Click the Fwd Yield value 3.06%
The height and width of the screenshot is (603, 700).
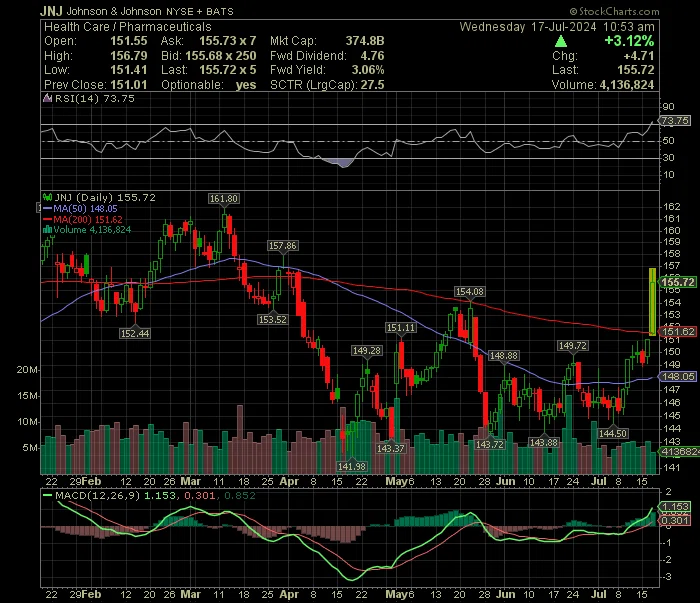(x=368, y=70)
